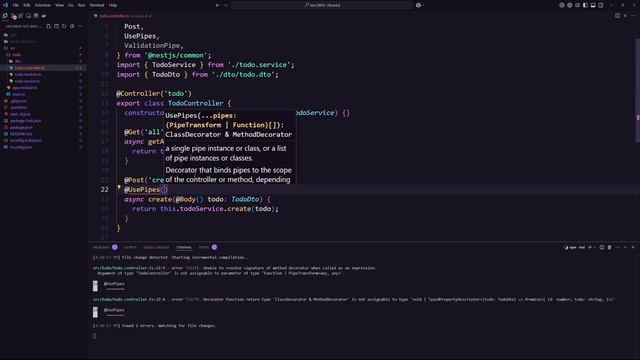The image size is (640, 360).
Task: Open the Source Control view with badge
Action: pyautogui.click(x=13, y=16)
